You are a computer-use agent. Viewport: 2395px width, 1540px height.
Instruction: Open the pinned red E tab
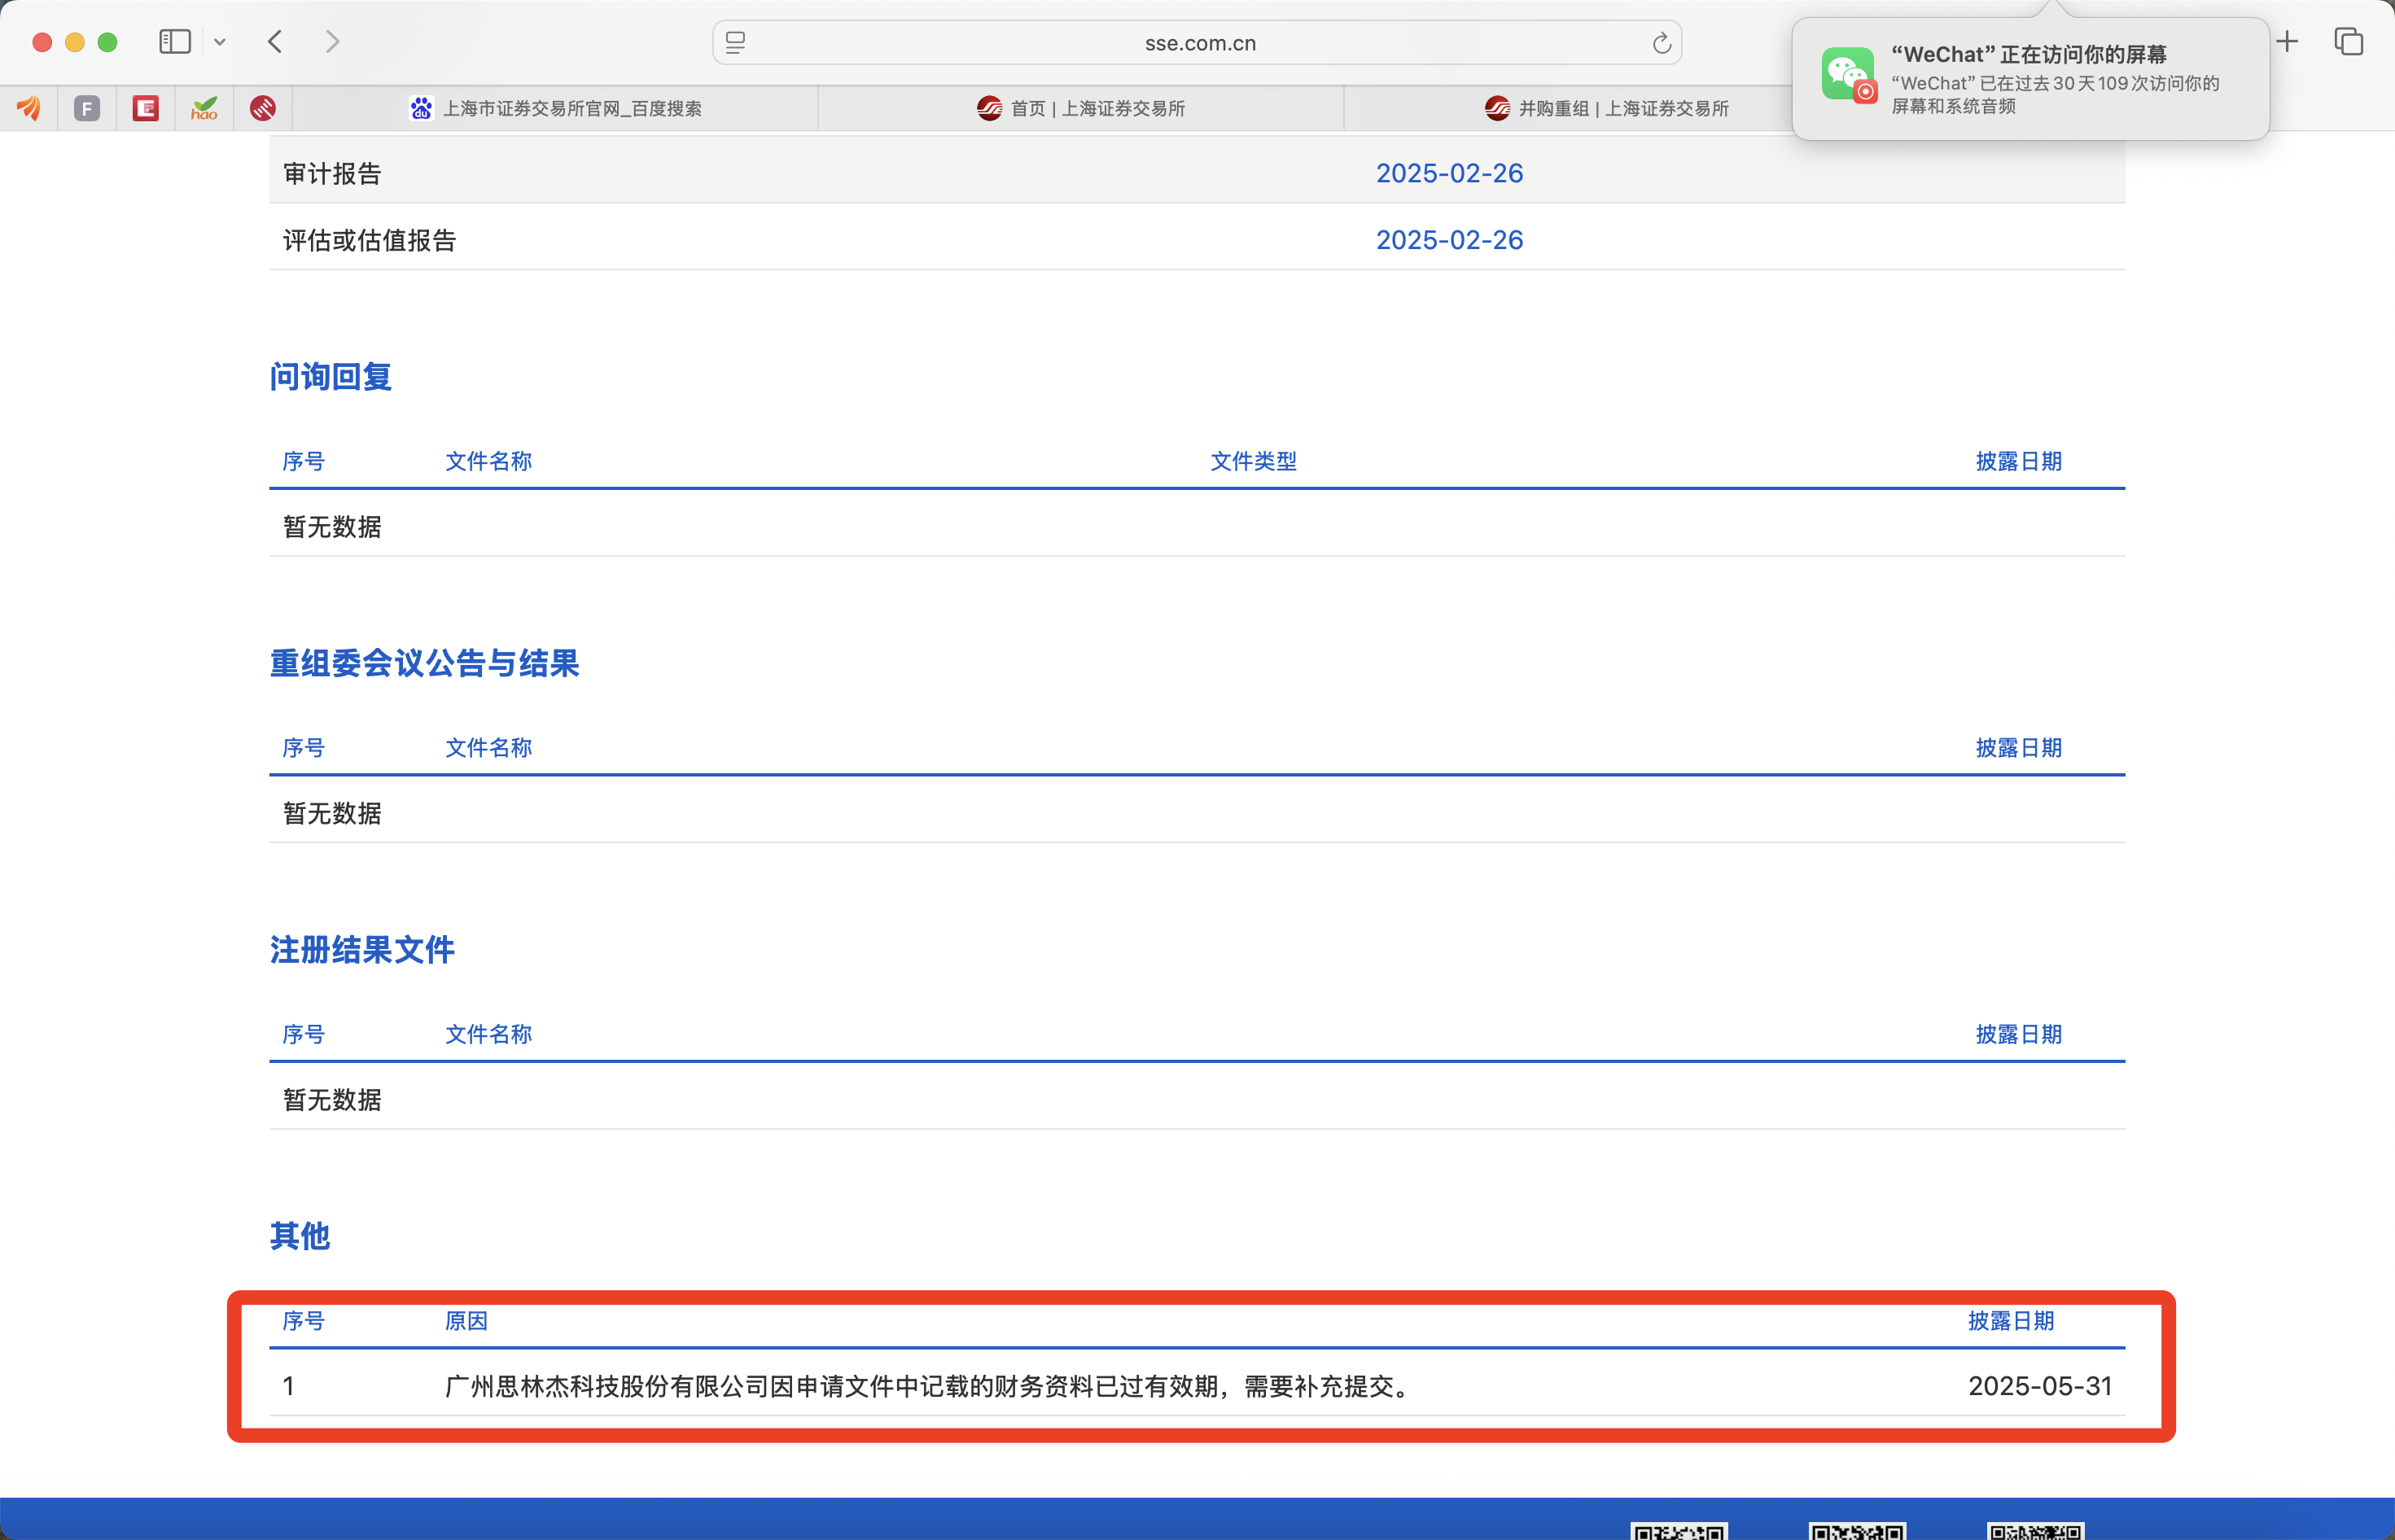pyautogui.click(x=146, y=108)
